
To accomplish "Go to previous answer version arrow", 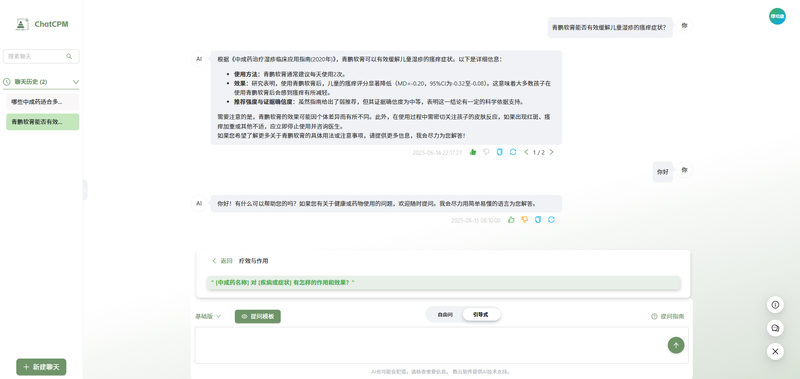I will pyautogui.click(x=526, y=152).
